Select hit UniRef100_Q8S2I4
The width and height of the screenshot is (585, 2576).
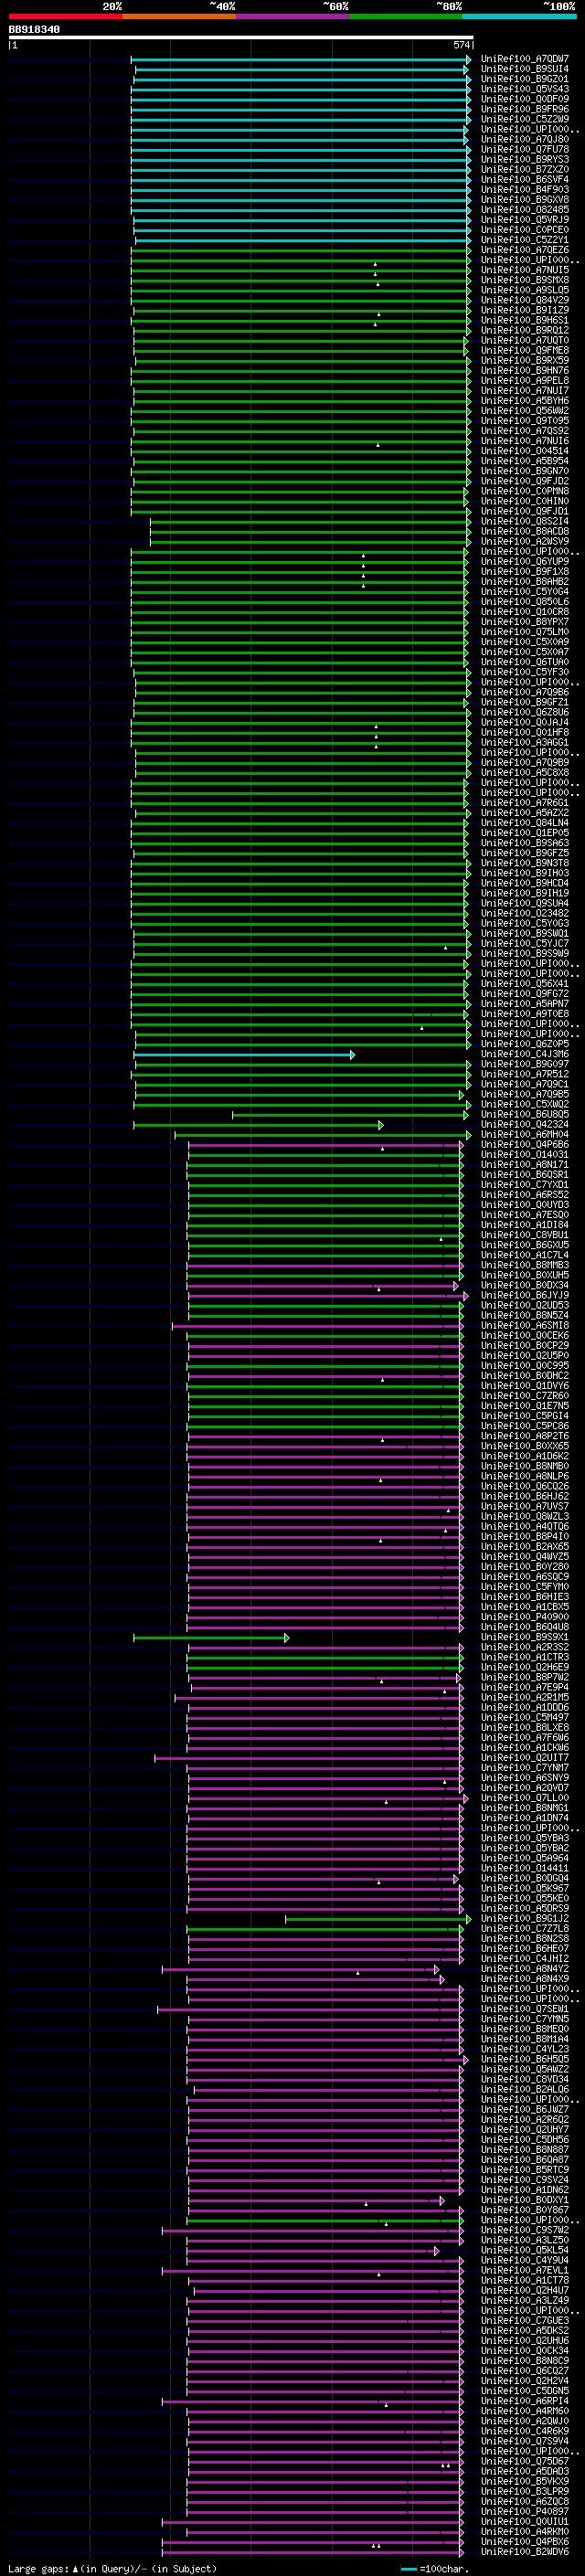point(525,521)
